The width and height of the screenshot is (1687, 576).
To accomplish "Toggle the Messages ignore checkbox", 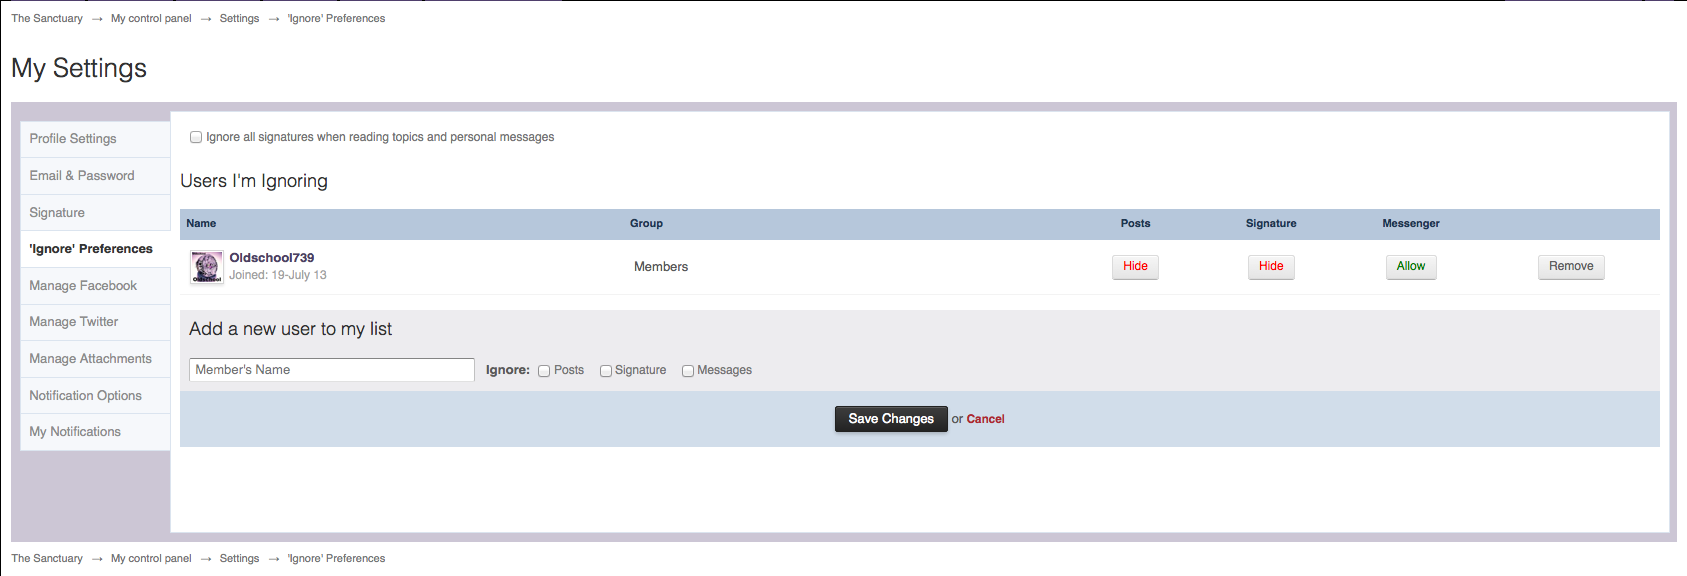I will (x=688, y=371).
